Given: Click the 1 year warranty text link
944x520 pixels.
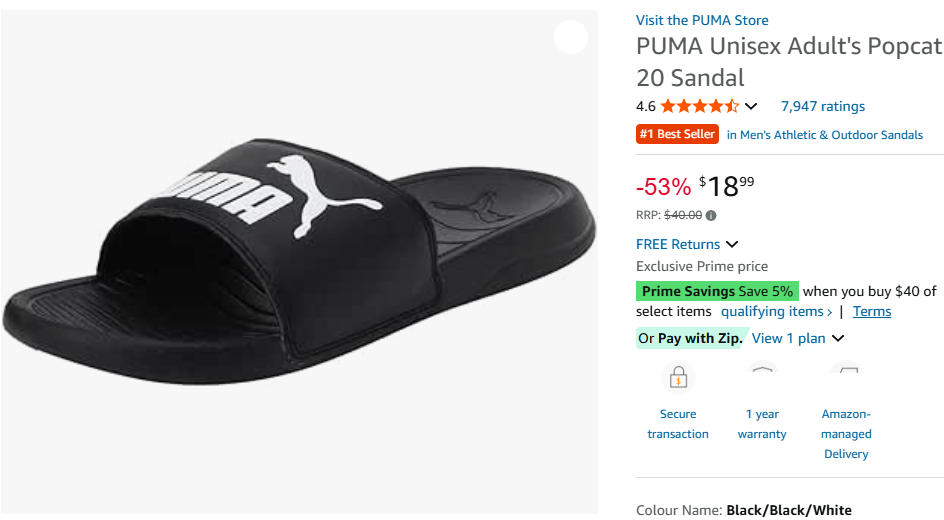Looking at the screenshot, I should tap(762, 424).
